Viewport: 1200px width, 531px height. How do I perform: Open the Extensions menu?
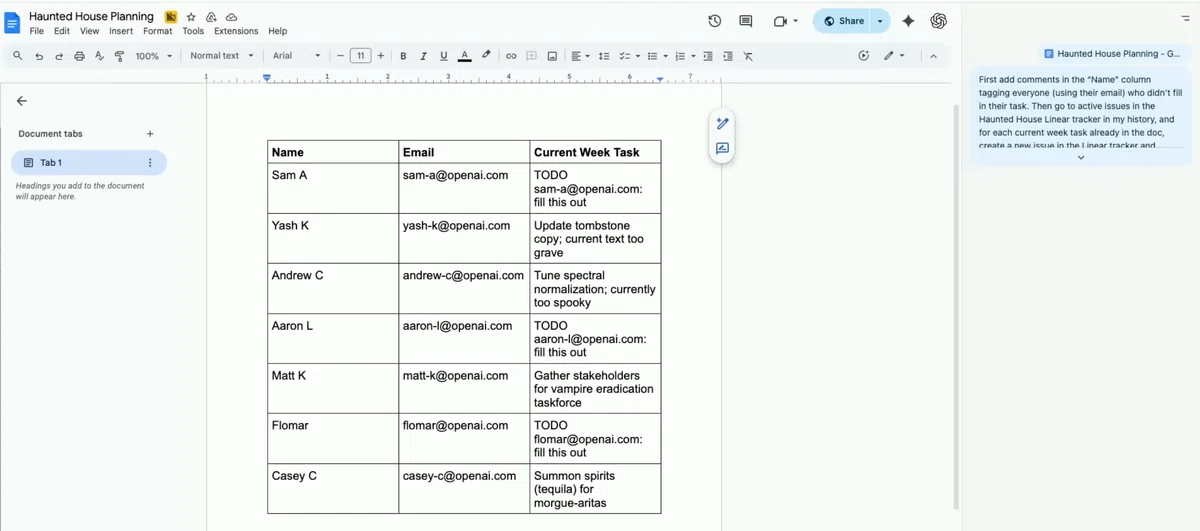(x=236, y=31)
